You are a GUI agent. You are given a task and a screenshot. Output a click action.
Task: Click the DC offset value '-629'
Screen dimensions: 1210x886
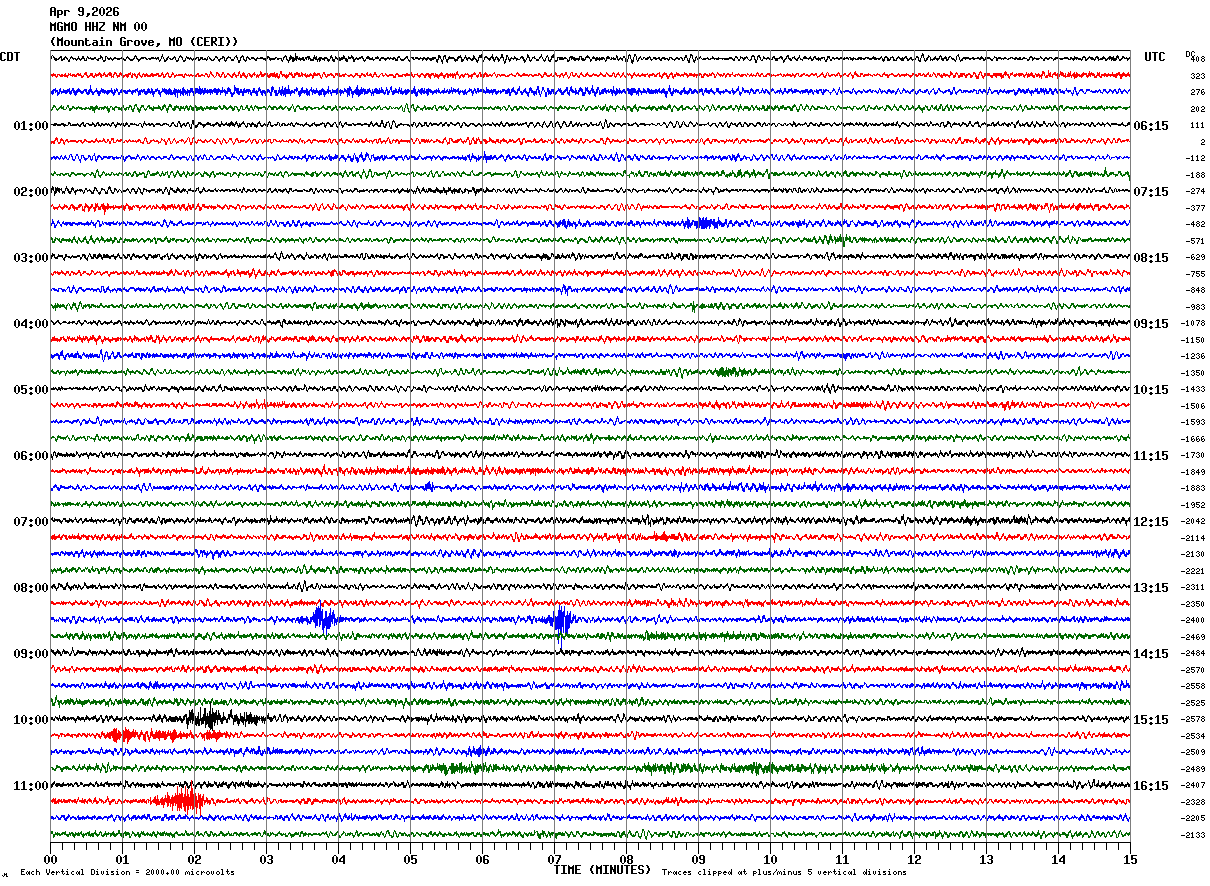click(x=1195, y=258)
